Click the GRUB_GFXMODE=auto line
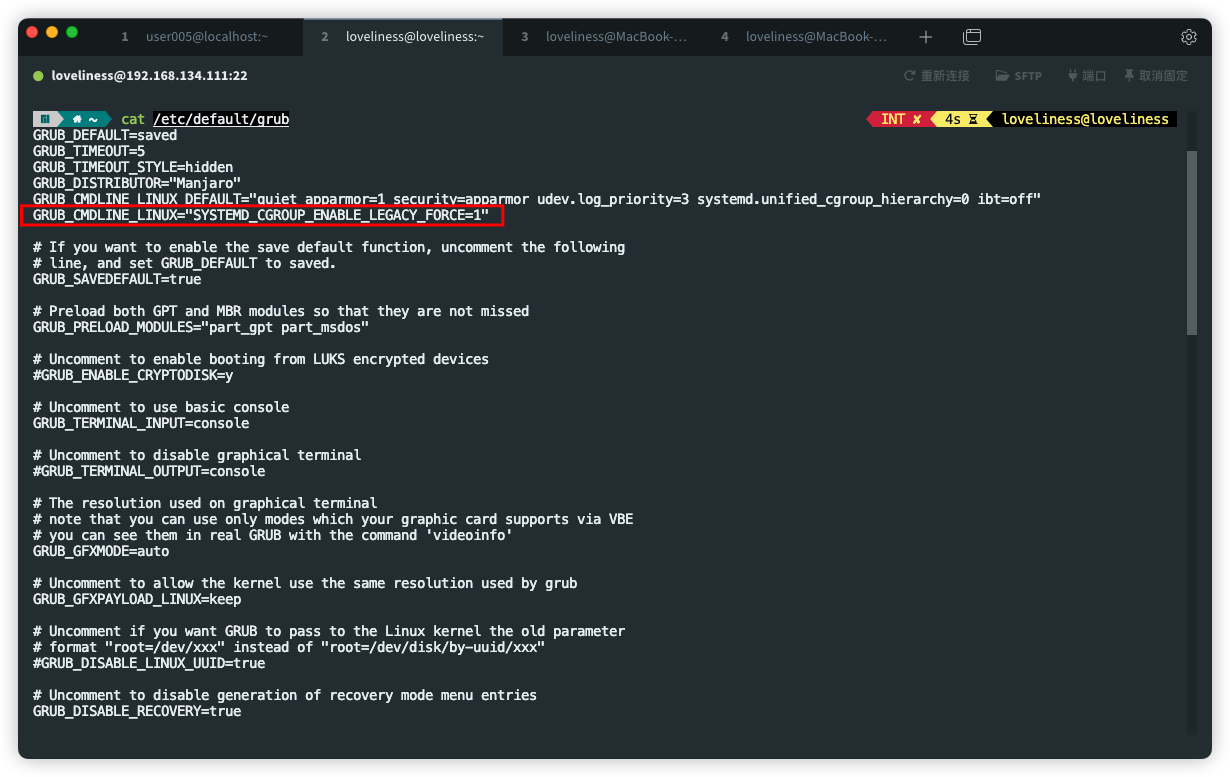The width and height of the screenshot is (1230, 777). [101, 551]
